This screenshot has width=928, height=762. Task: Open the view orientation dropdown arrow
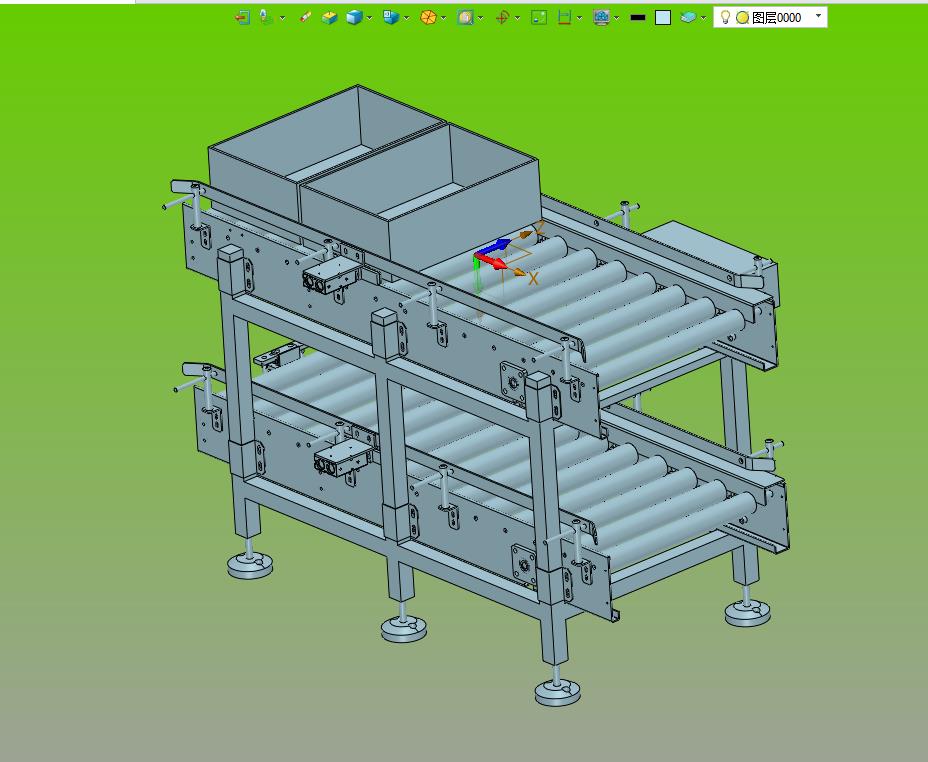[407, 18]
